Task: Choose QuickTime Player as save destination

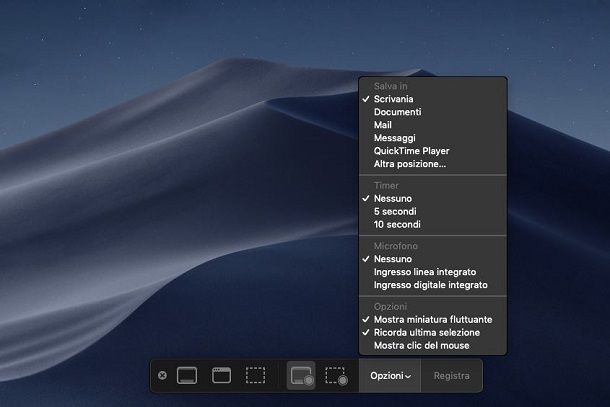Action: [x=433, y=151]
